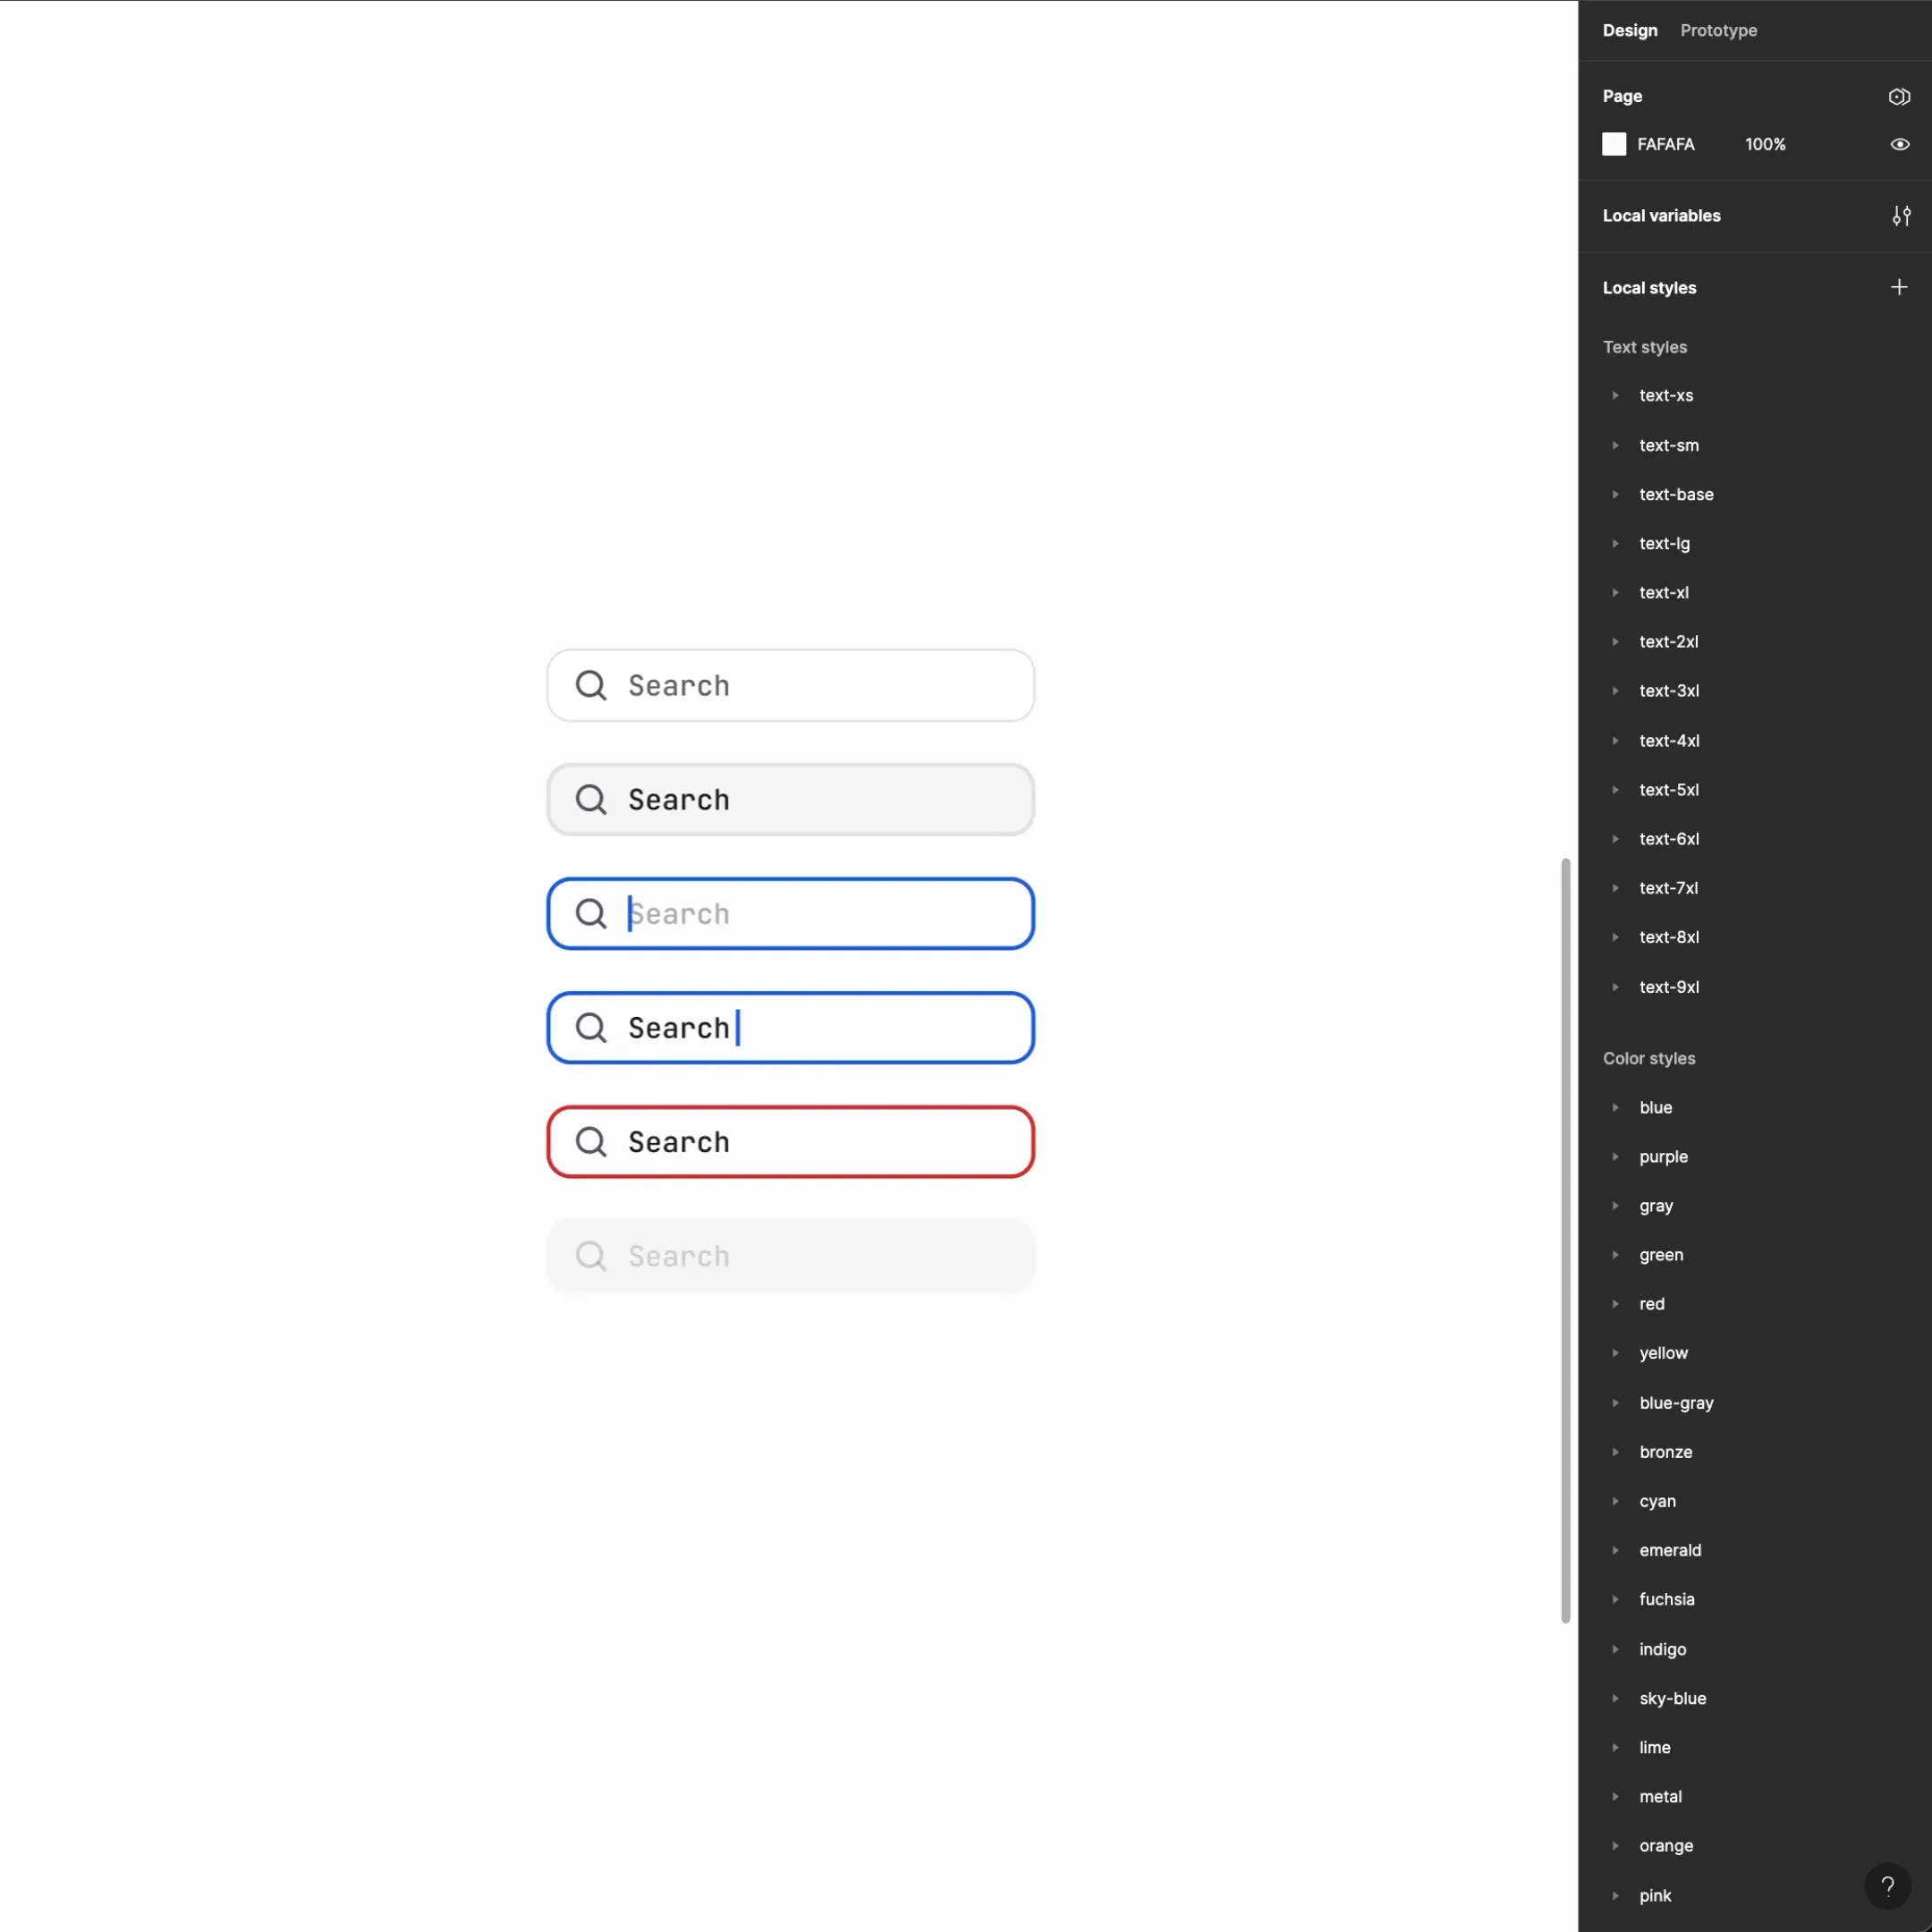This screenshot has width=1932, height=1932.
Task: Click the page export settings hexagon icon
Action: (1899, 96)
